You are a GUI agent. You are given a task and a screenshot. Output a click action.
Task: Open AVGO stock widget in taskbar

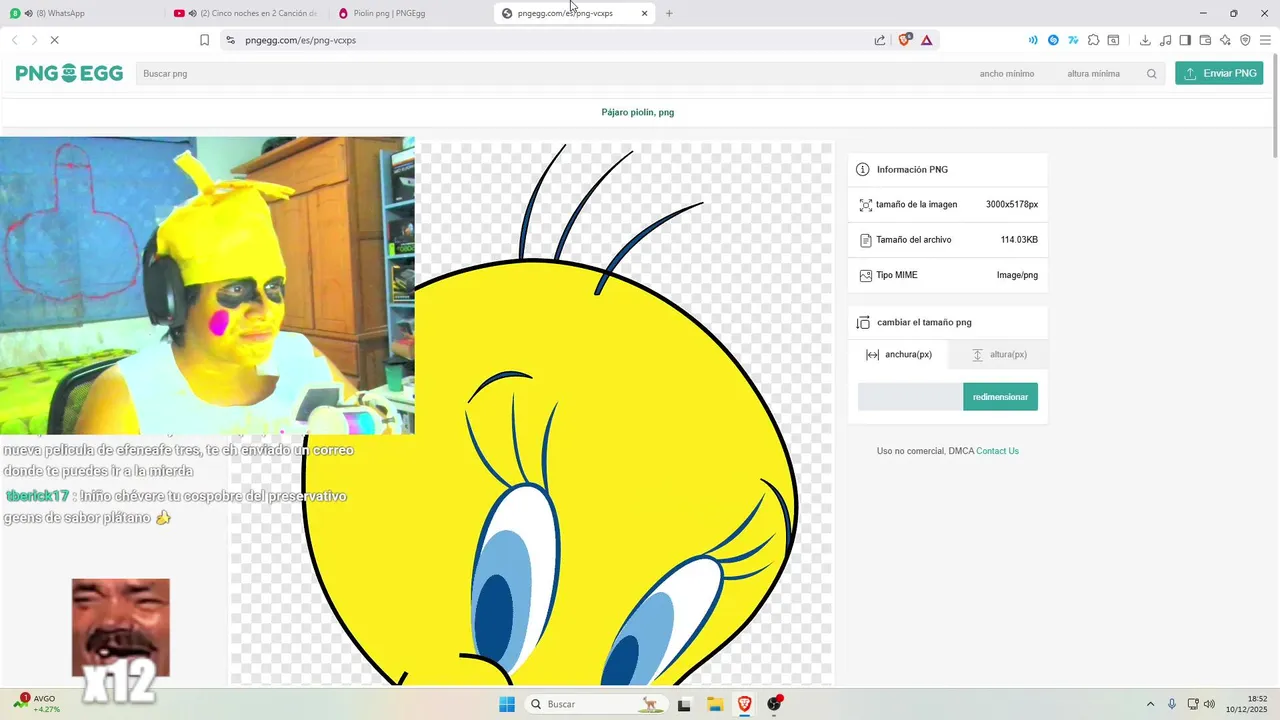tap(38, 704)
